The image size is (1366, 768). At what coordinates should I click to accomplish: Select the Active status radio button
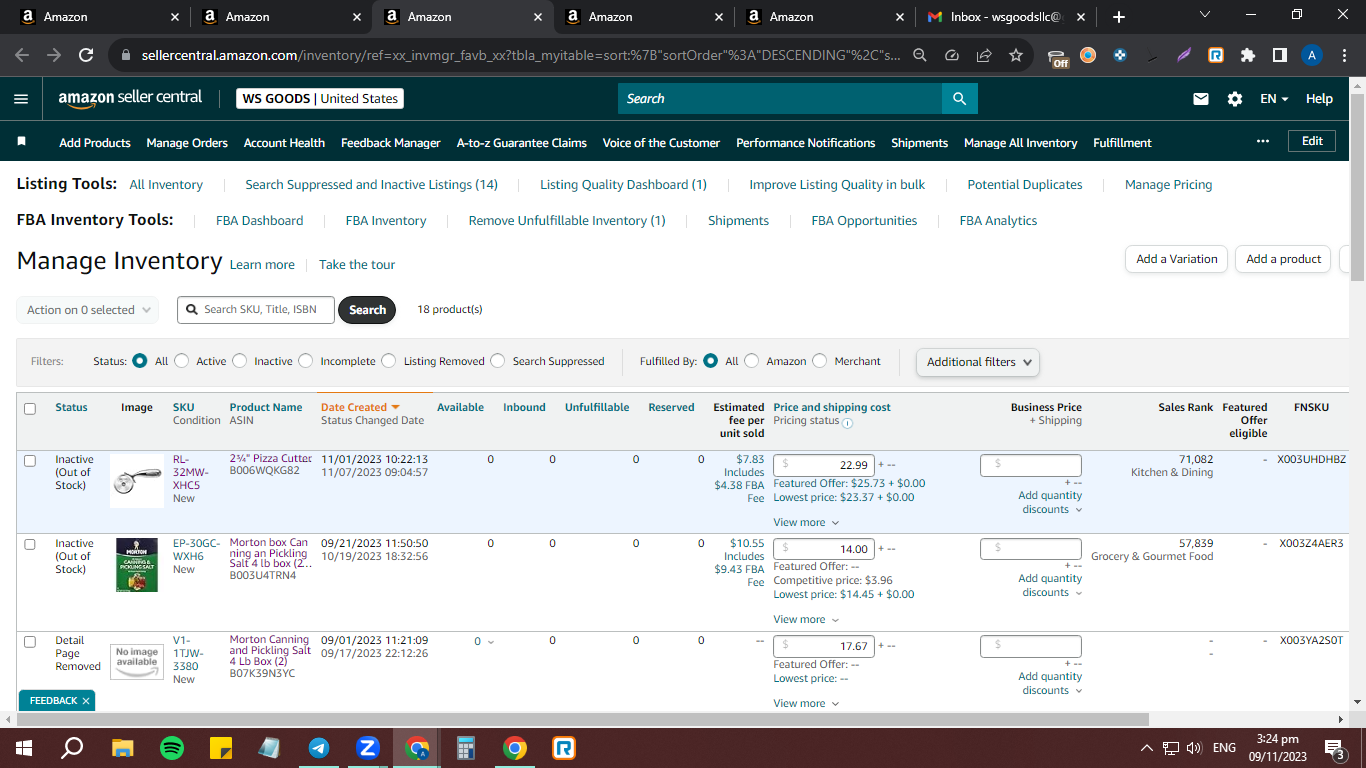click(x=183, y=361)
